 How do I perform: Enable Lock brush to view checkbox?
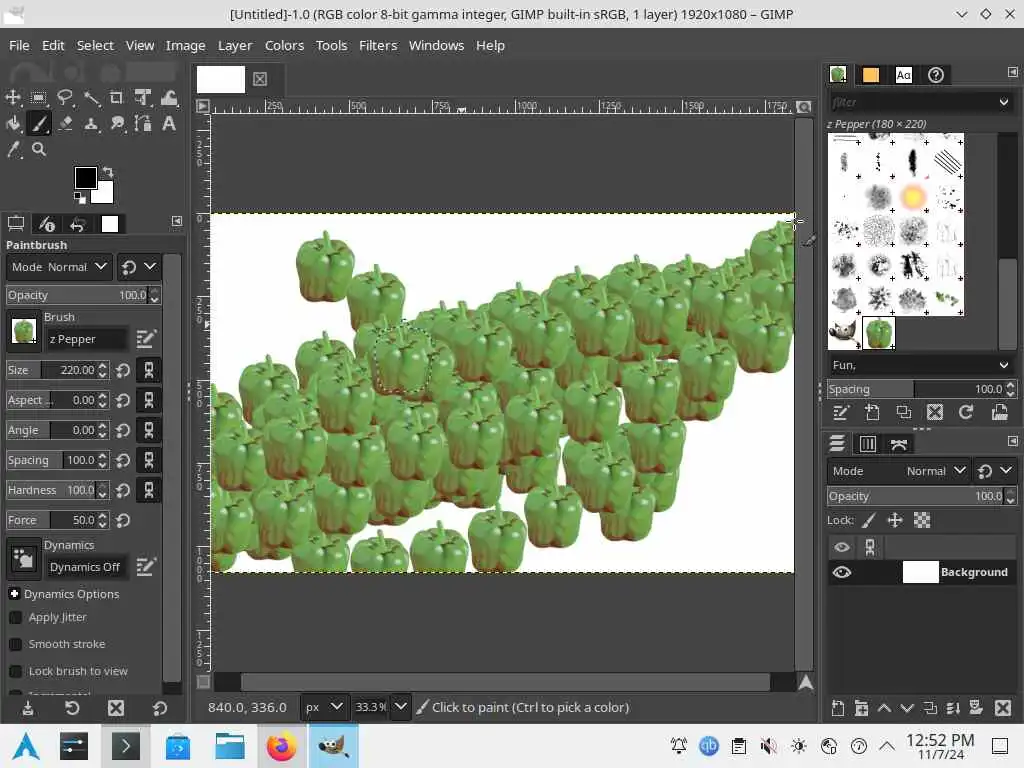pyautogui.click(x=16, y=671)
